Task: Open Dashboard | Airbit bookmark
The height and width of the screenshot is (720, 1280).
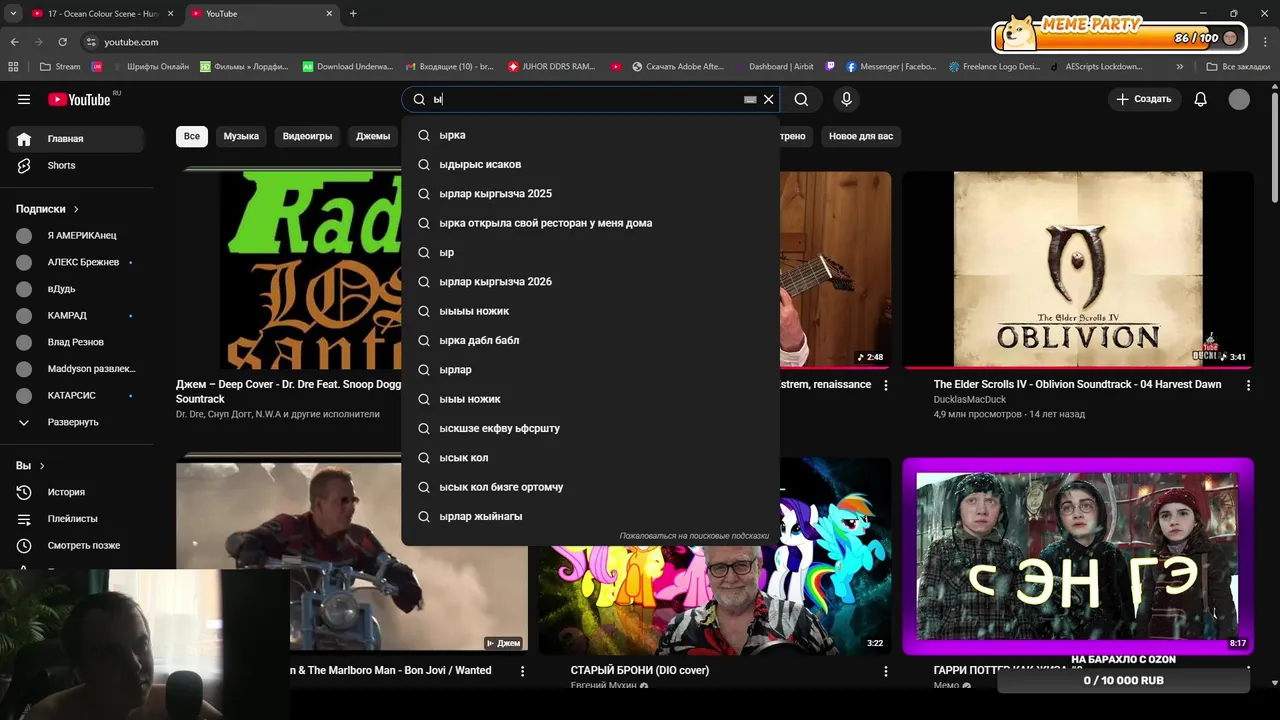Action: [x=774, y=67]
